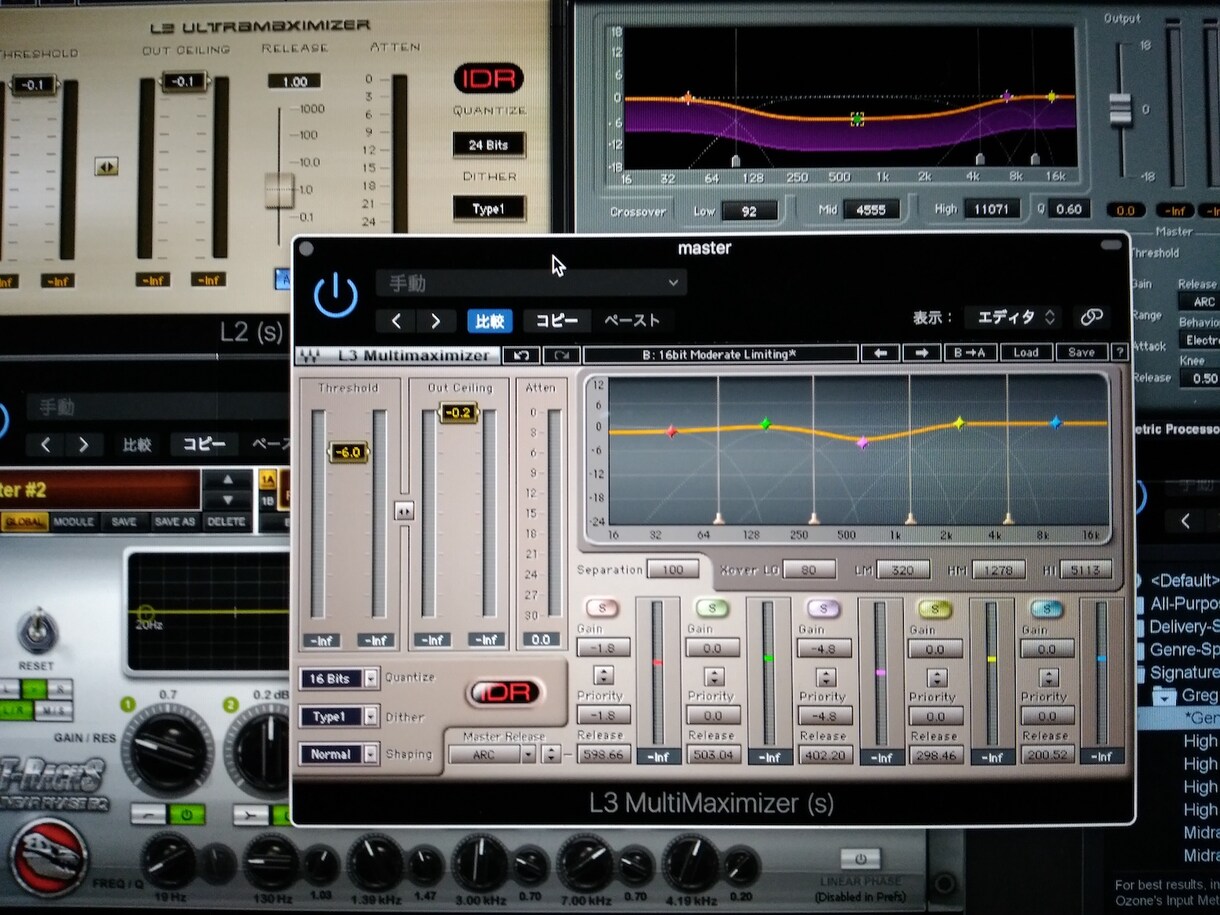The image size is (1220, 915).
Task: Click the HM crossover field showing 1278
Action: point(997,570)
